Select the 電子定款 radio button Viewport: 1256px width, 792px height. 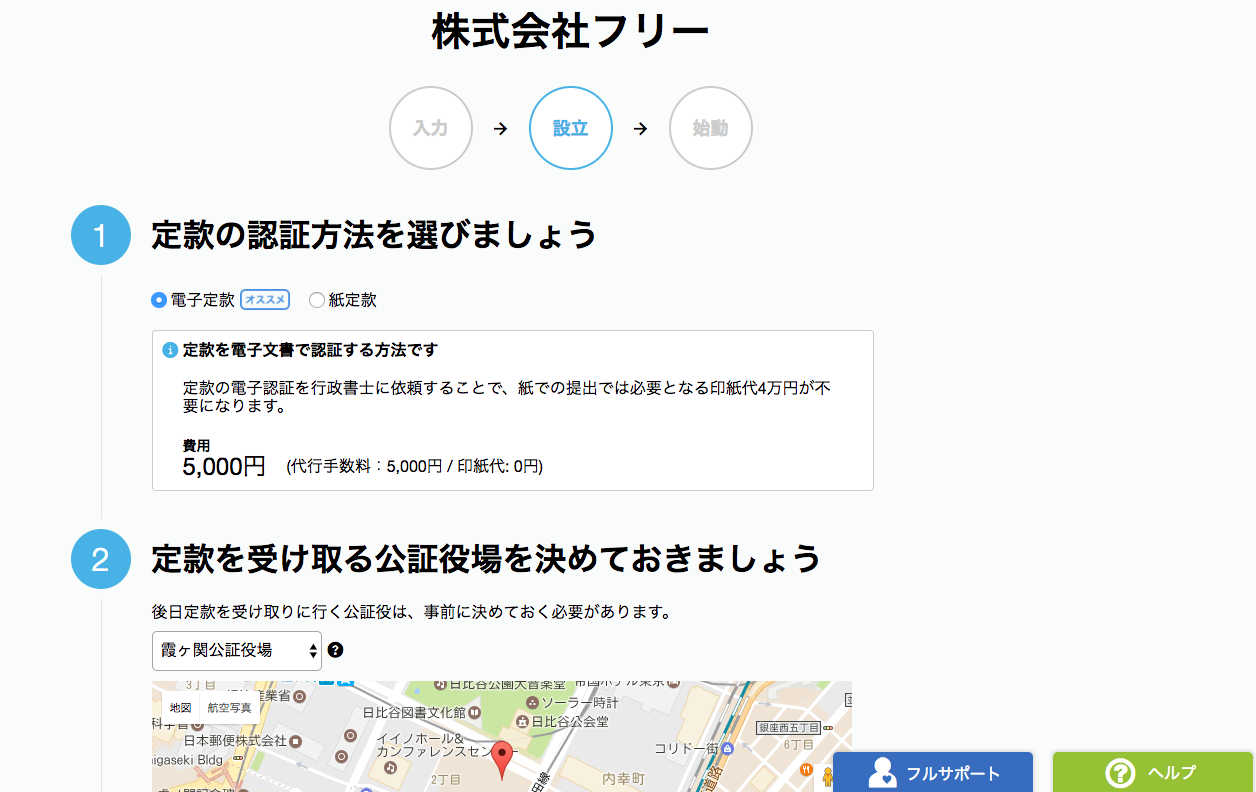[158, 300]
